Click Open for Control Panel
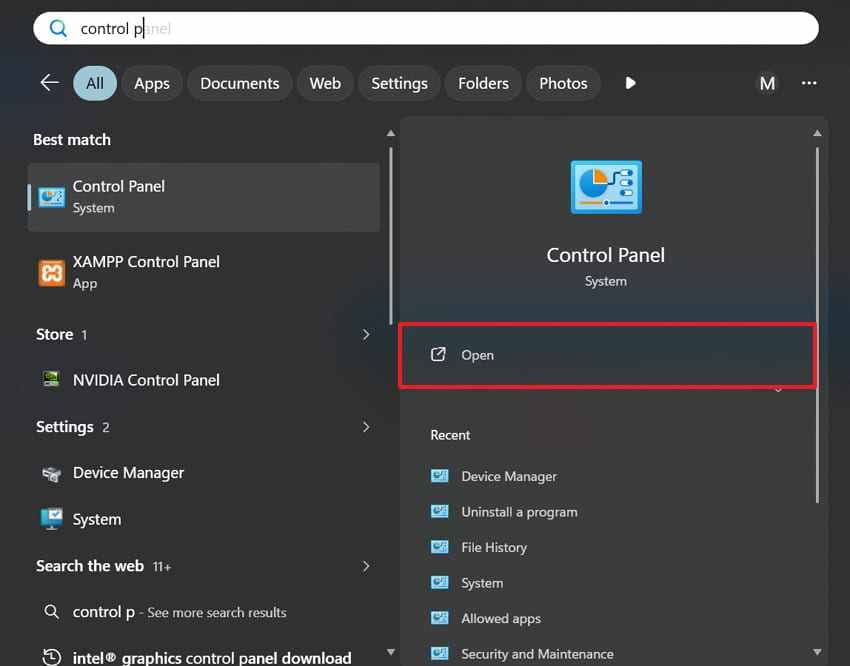Image resolution: width=850 pixels, height=666 pixels. pyautogui.click(x=607, y=355)
